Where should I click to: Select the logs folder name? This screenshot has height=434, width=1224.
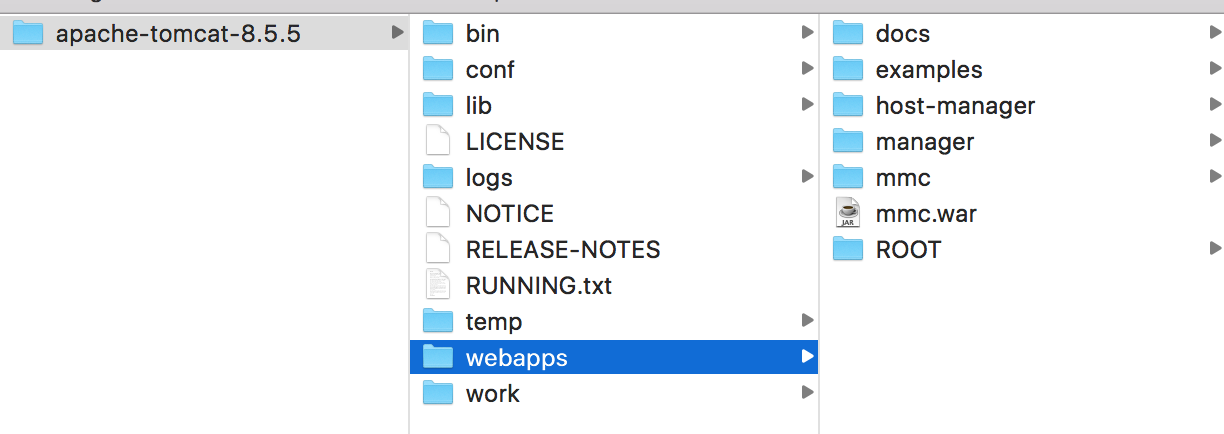(489, 178)
